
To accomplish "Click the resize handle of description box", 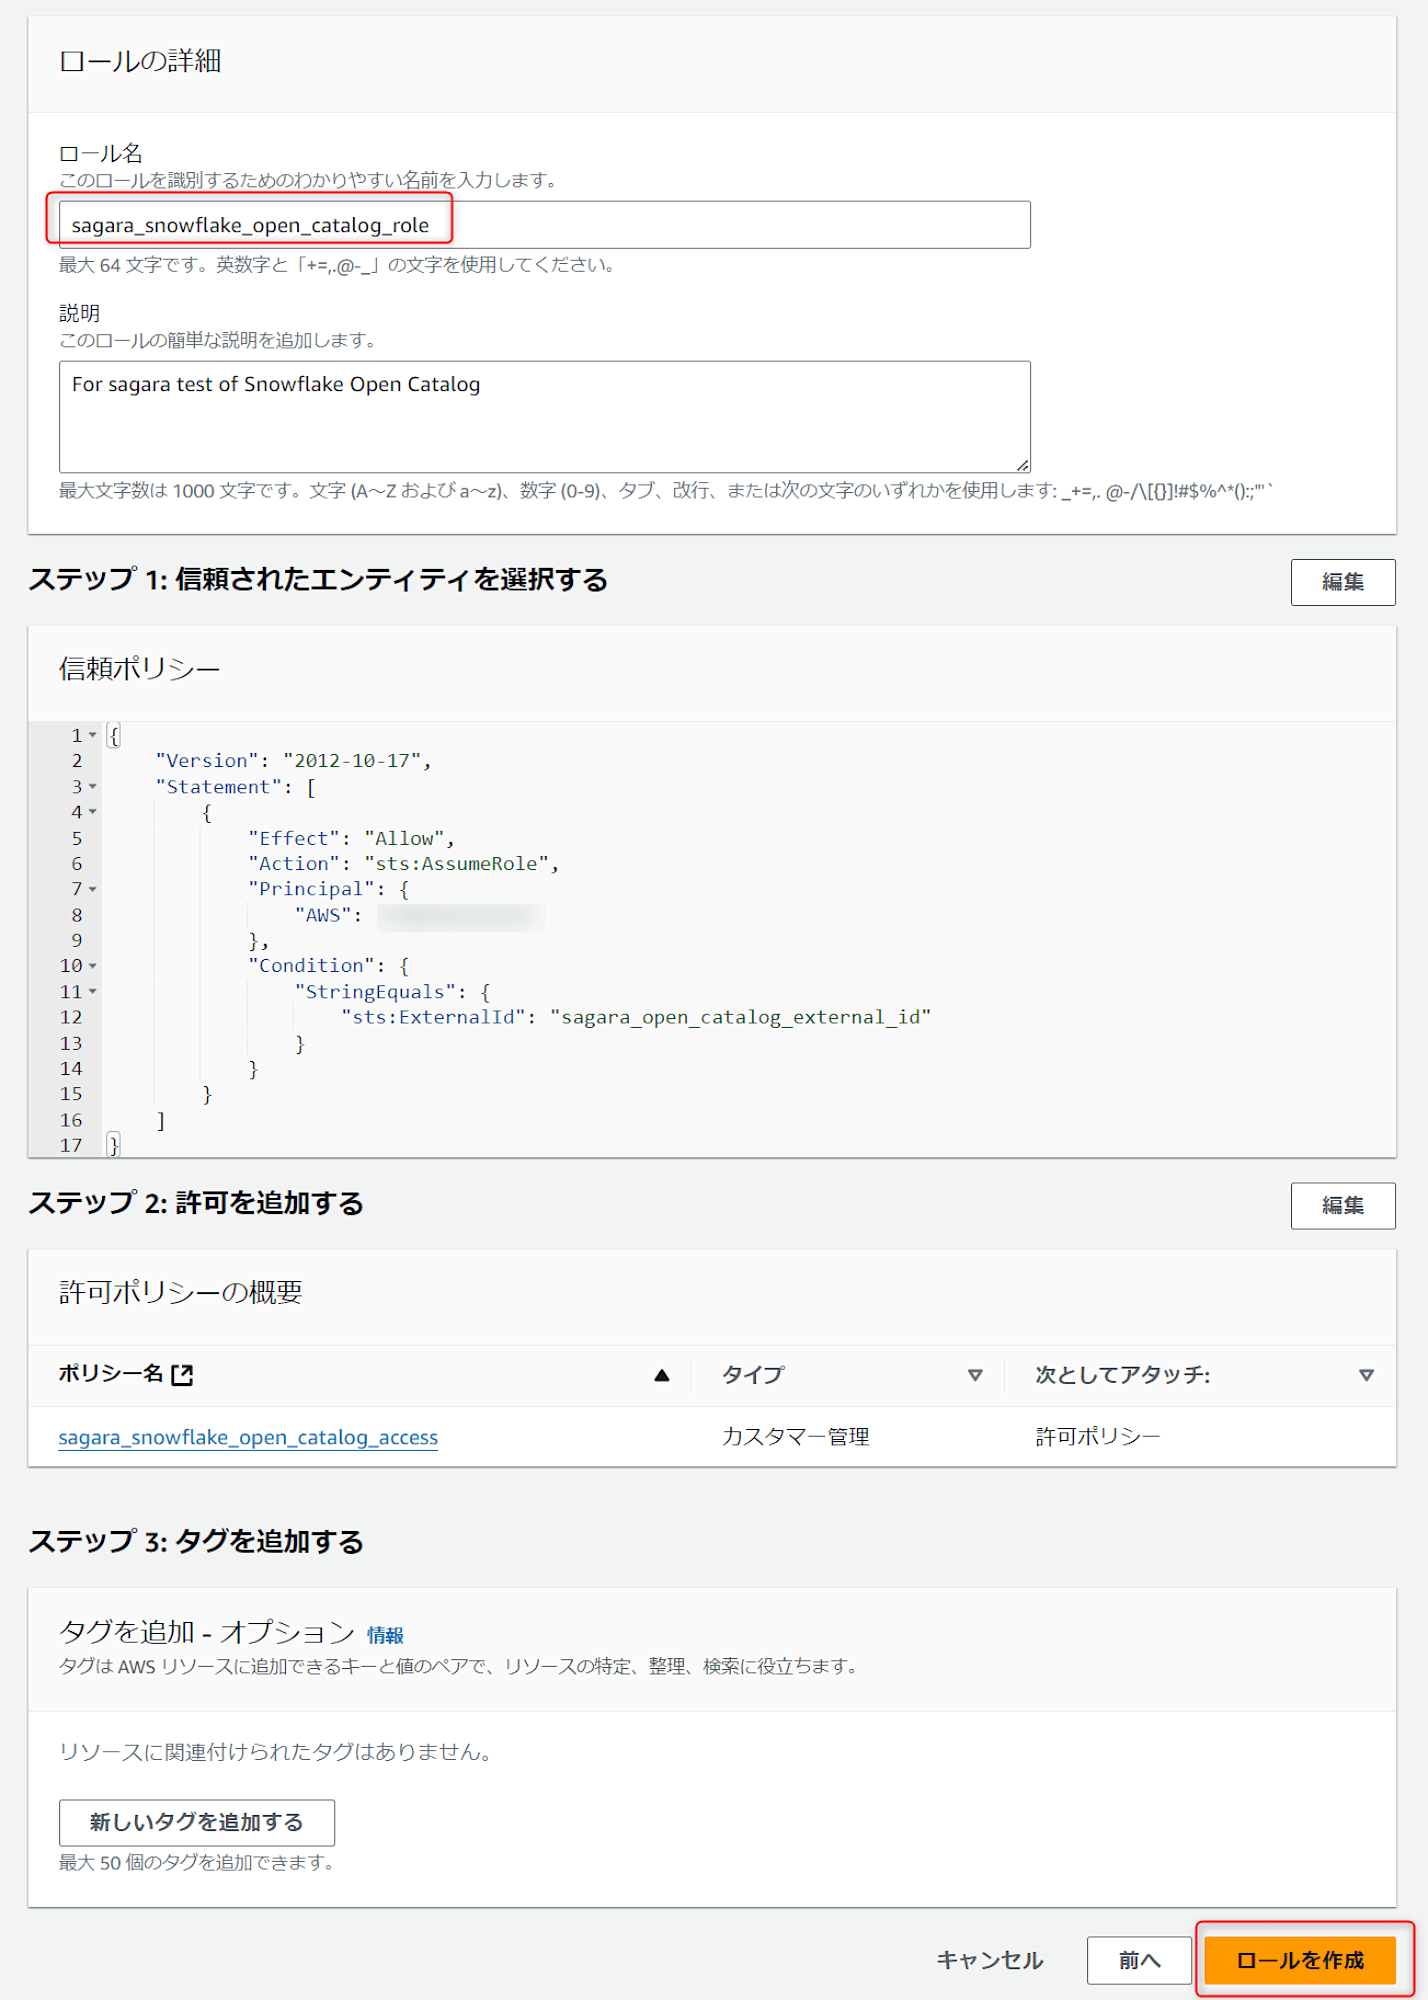I will tap(1022, 465).
